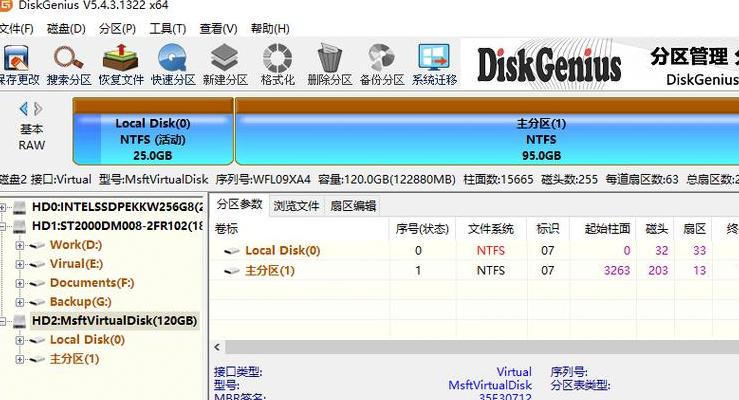Expand Local Disk(0) under HD2
The width and height of the screenshot is (739, 400).
pyautogui.click(x=19, y=340)
